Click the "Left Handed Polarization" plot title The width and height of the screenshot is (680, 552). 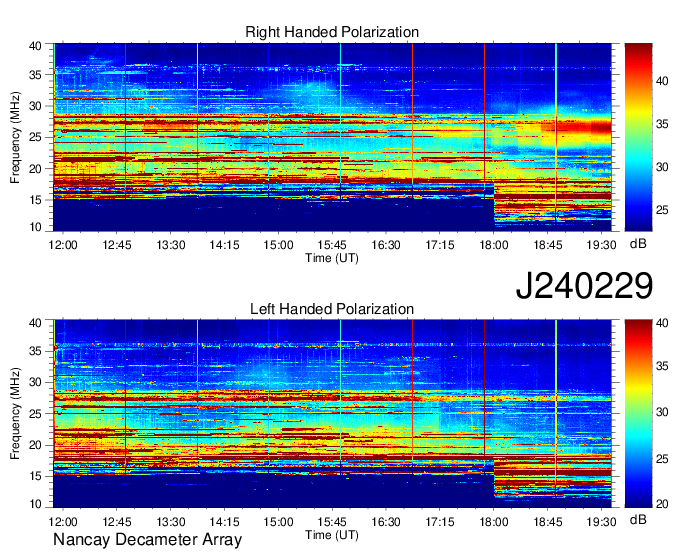(332, 309)
